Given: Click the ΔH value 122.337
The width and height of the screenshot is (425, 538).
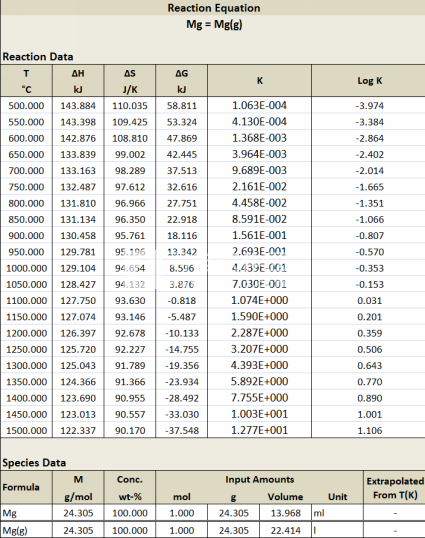Looking at the screenshot, I should [78, 430].
